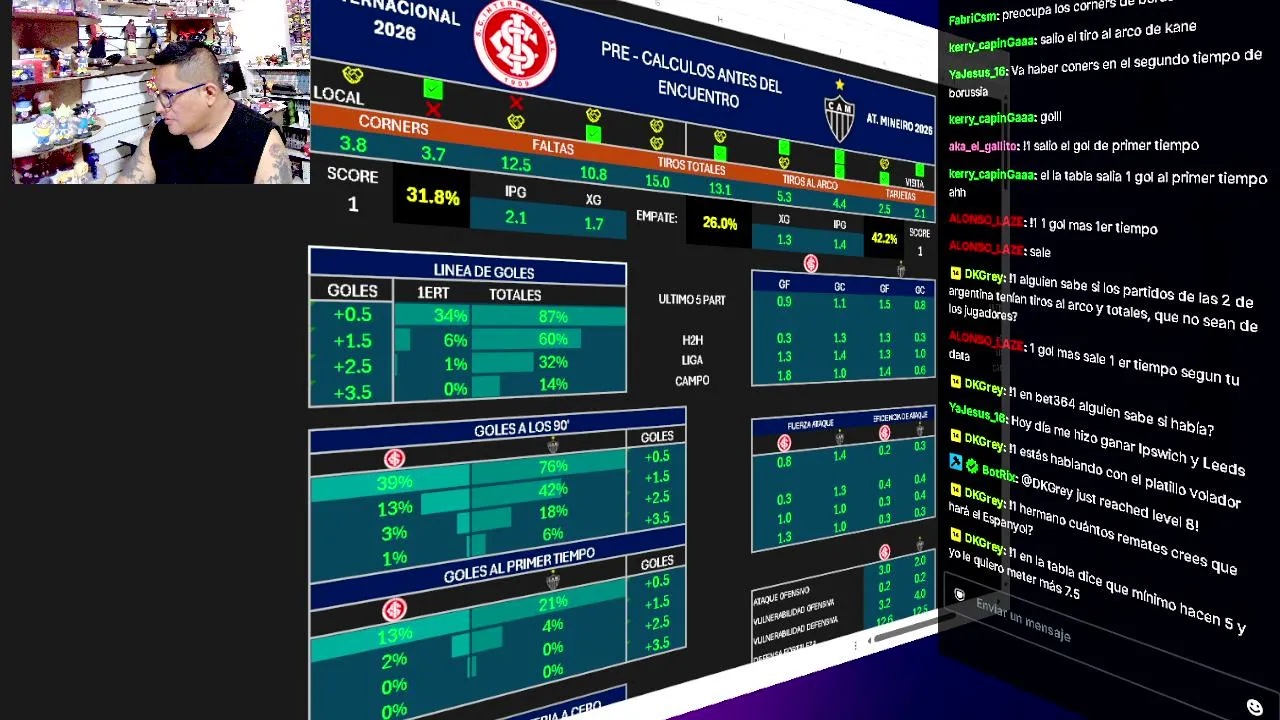
Task: Open FabriCsm's chat profile
Action: point(972,18)
